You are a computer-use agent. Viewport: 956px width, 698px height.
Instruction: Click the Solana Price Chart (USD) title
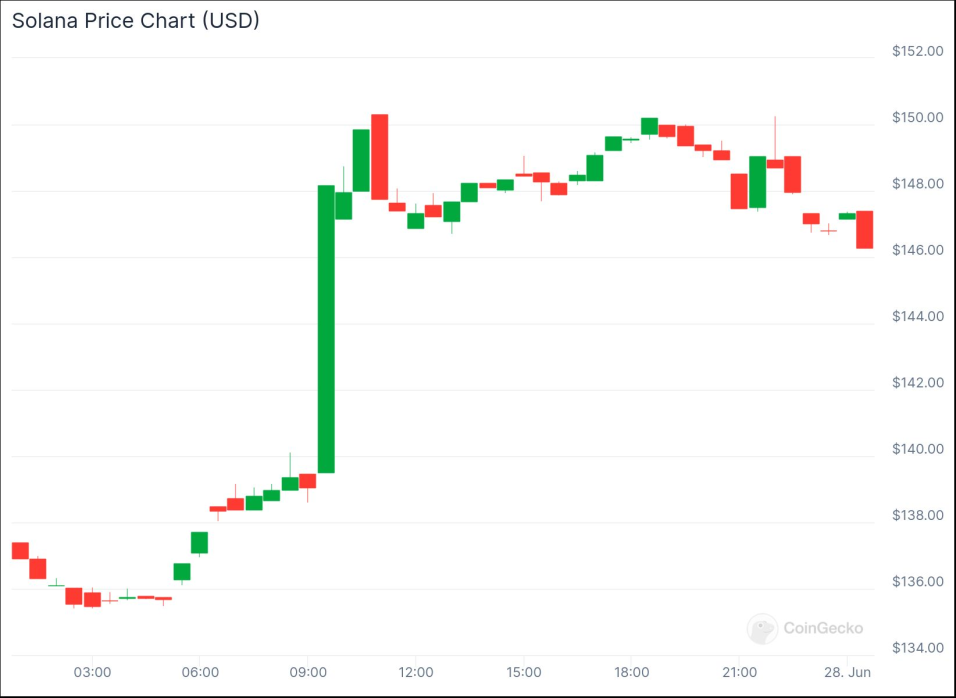click(136, 21)
